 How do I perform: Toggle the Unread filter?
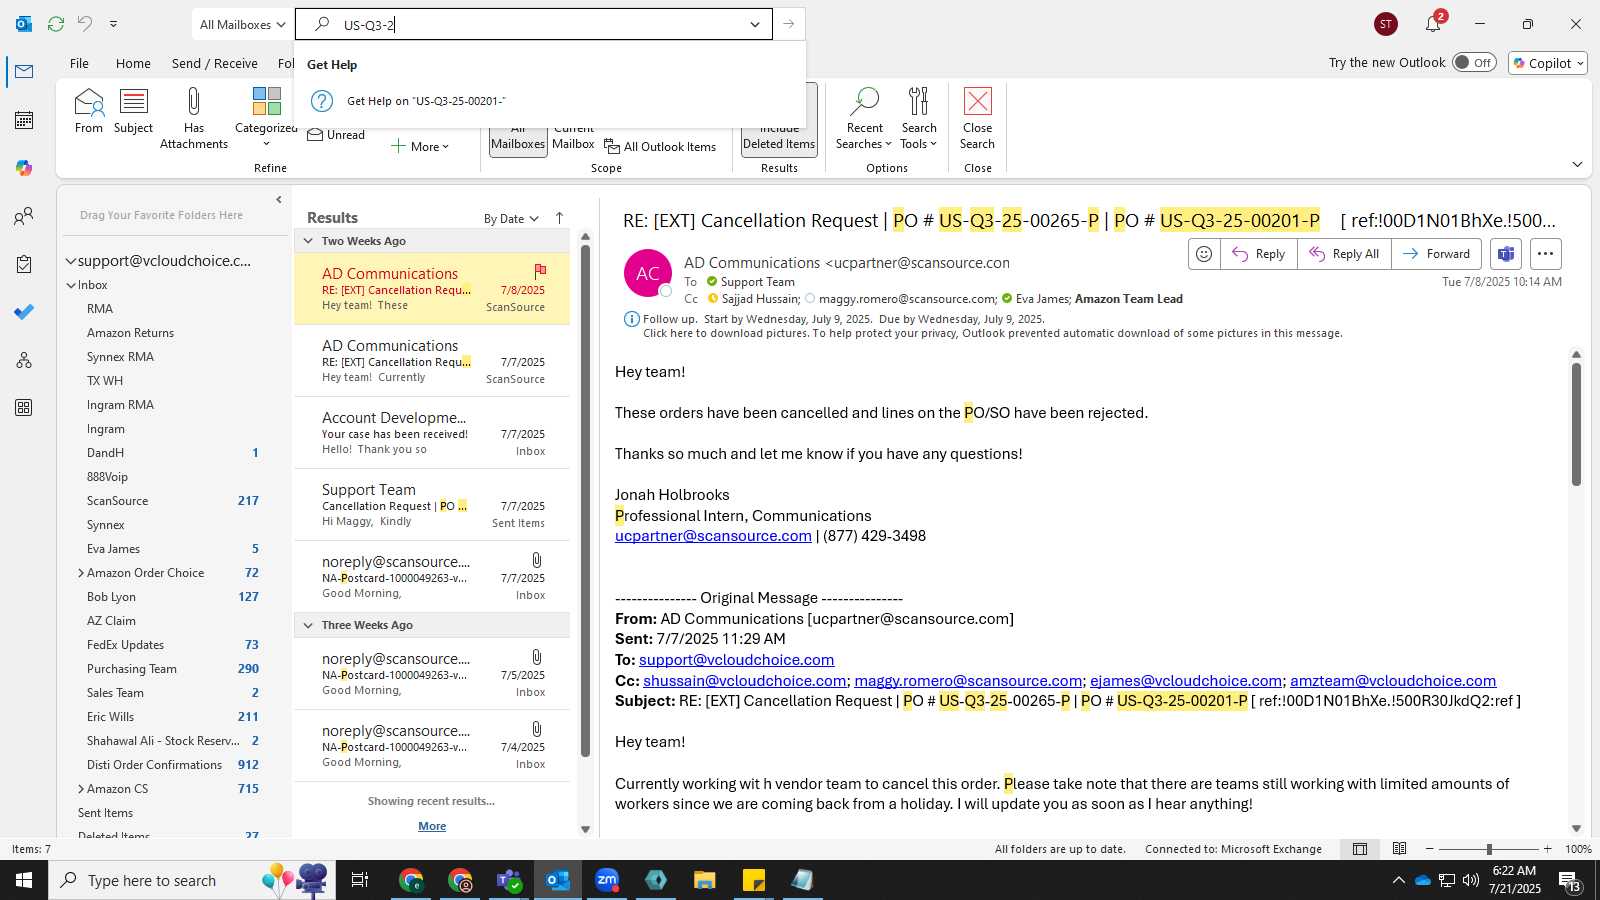coord(336,135)
